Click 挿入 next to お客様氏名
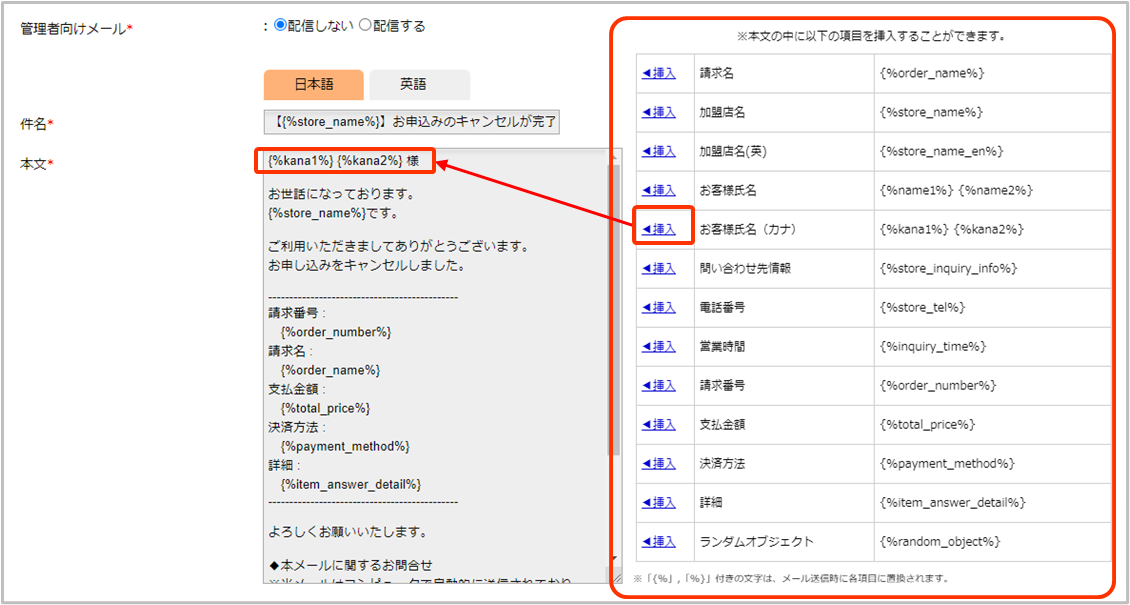The width and height of the screenshot is (1130, 605). [x=659, y=190]
